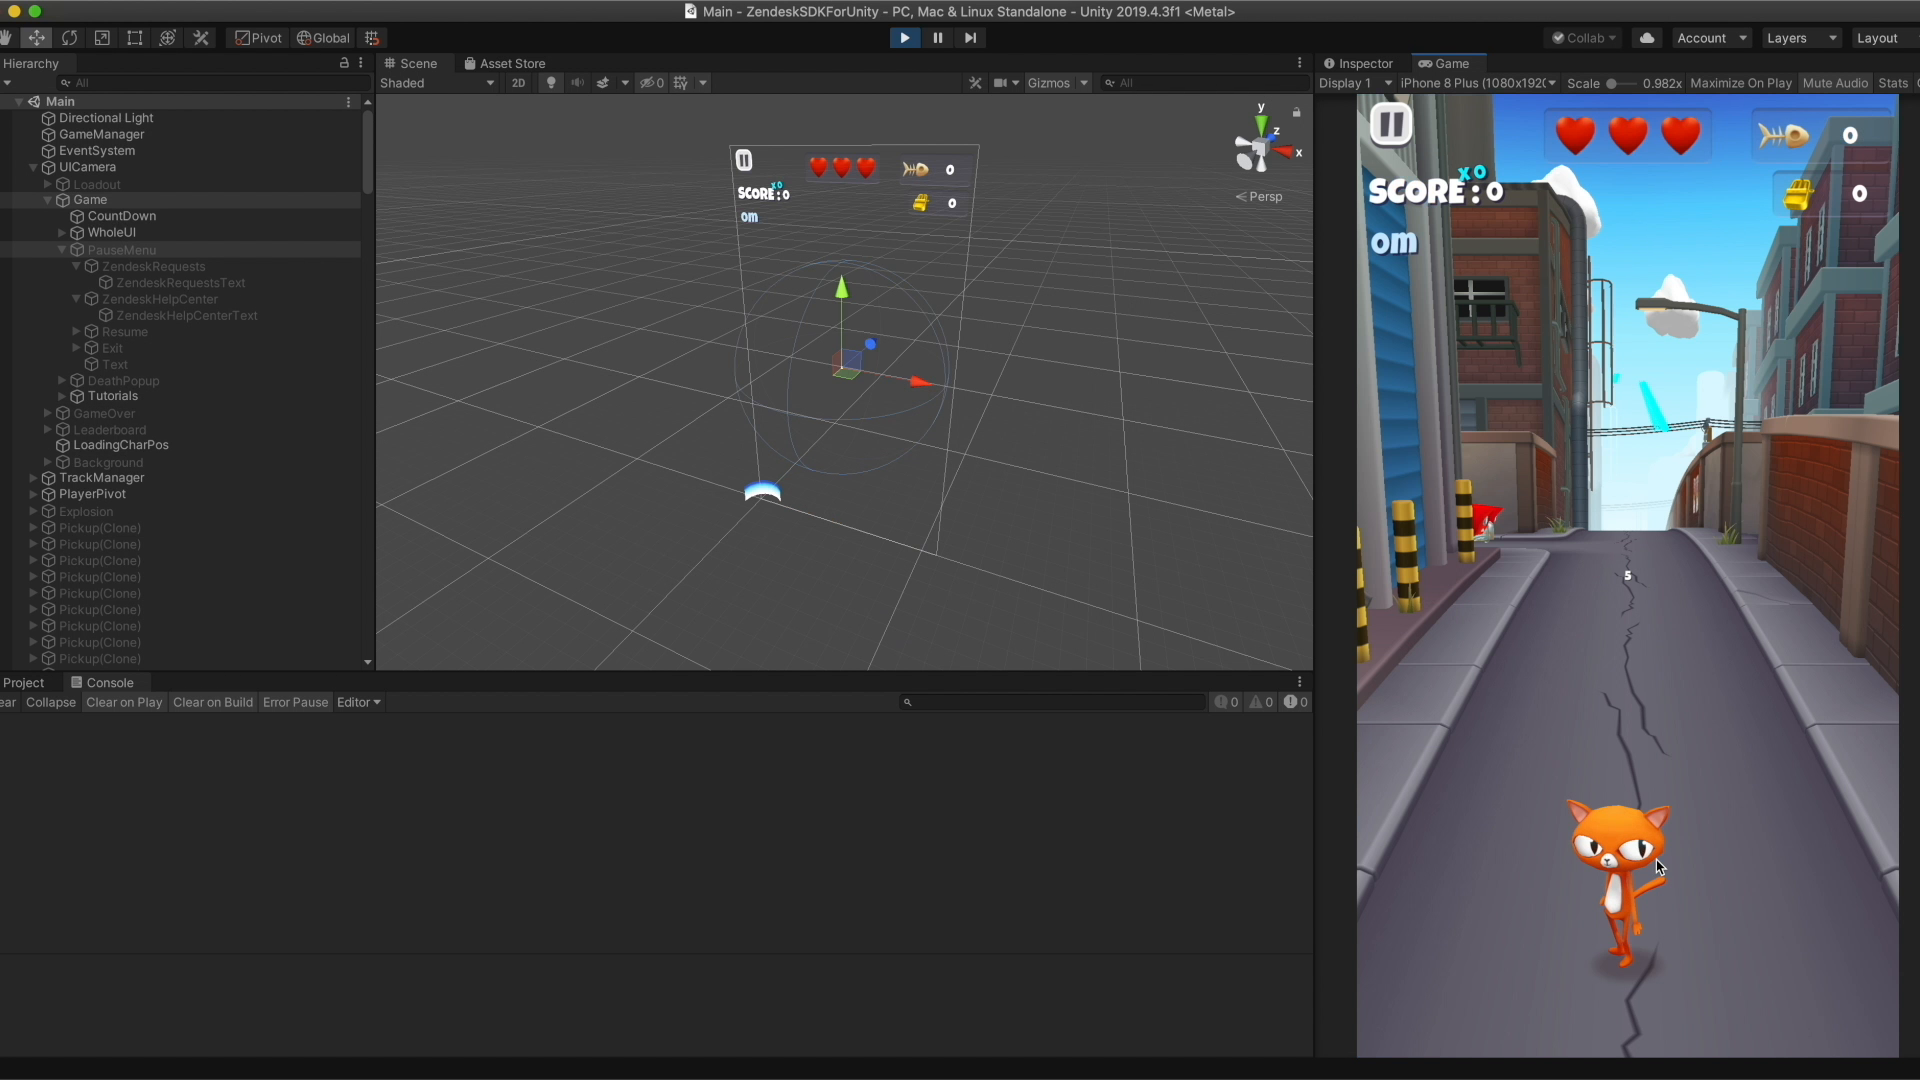Open Shaded draw mode dropdown

(x=437, y=83)
